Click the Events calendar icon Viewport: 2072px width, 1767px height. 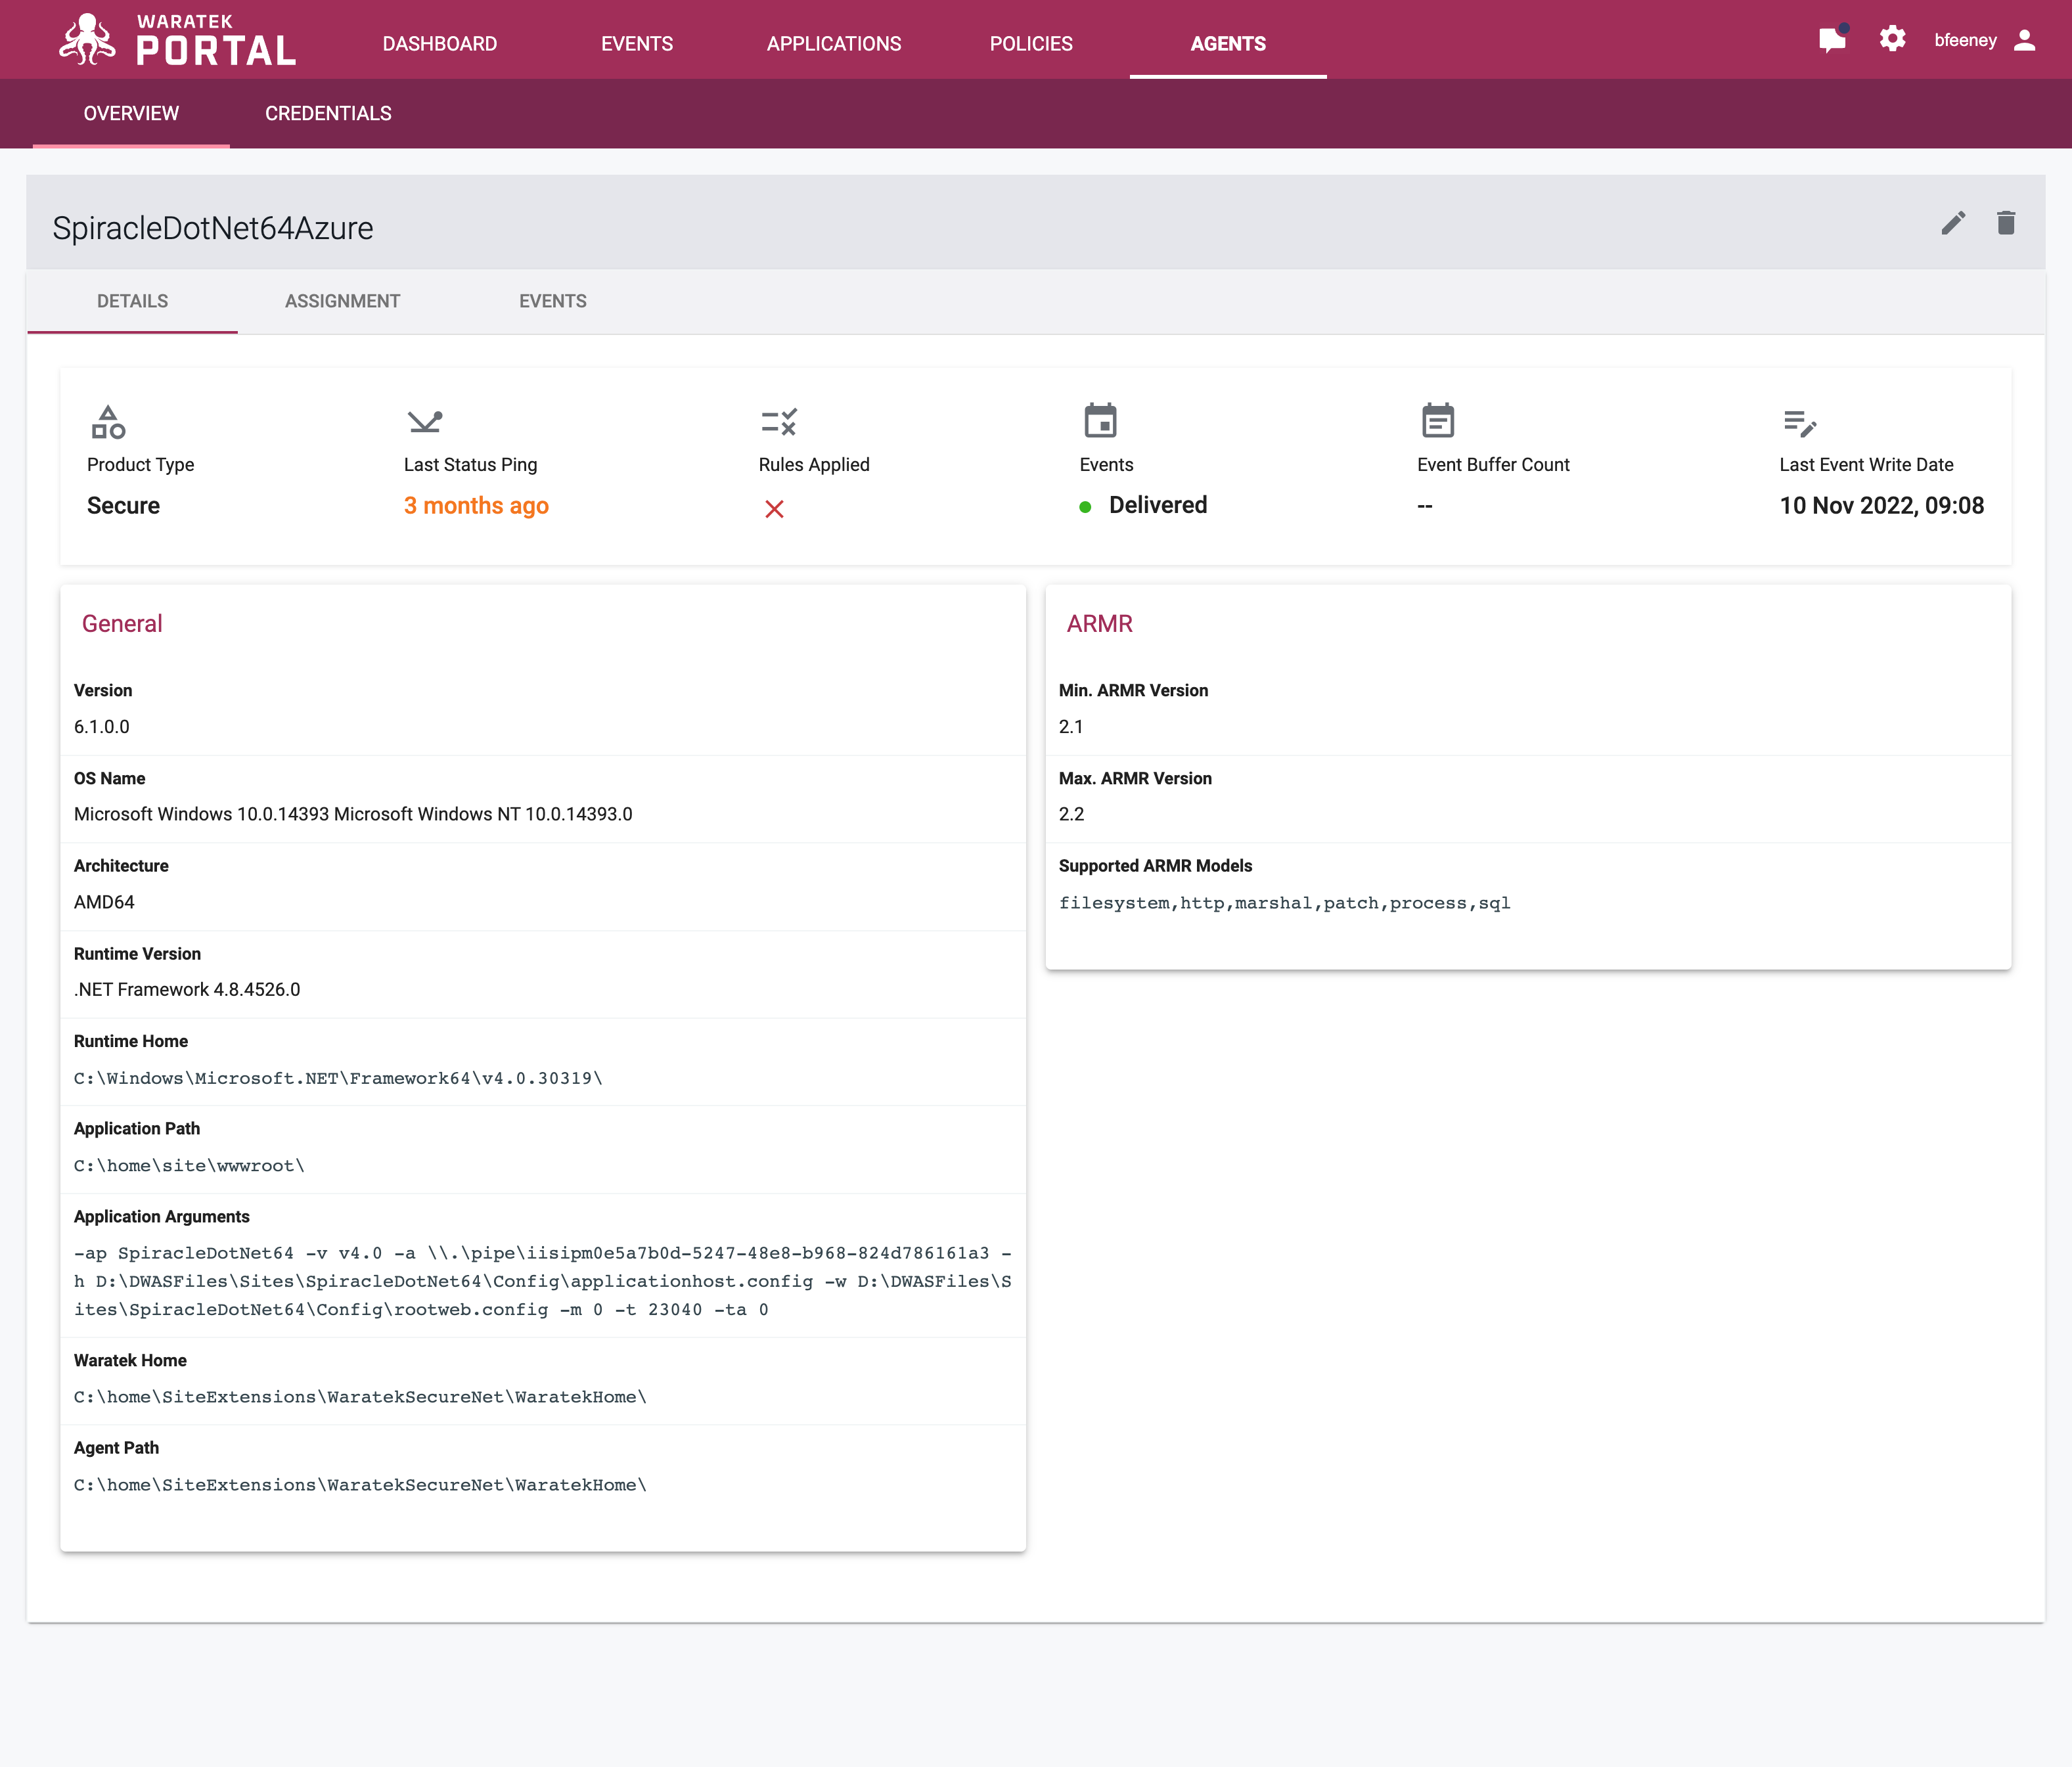tap(1100, 421)
